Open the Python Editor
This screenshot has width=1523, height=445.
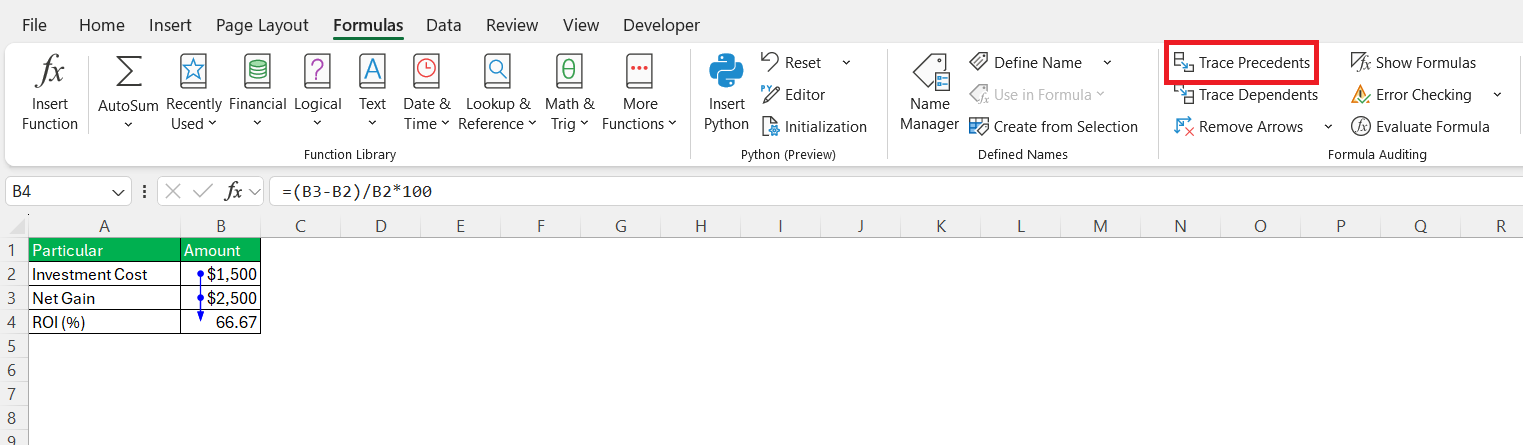[x=793, y=94]
